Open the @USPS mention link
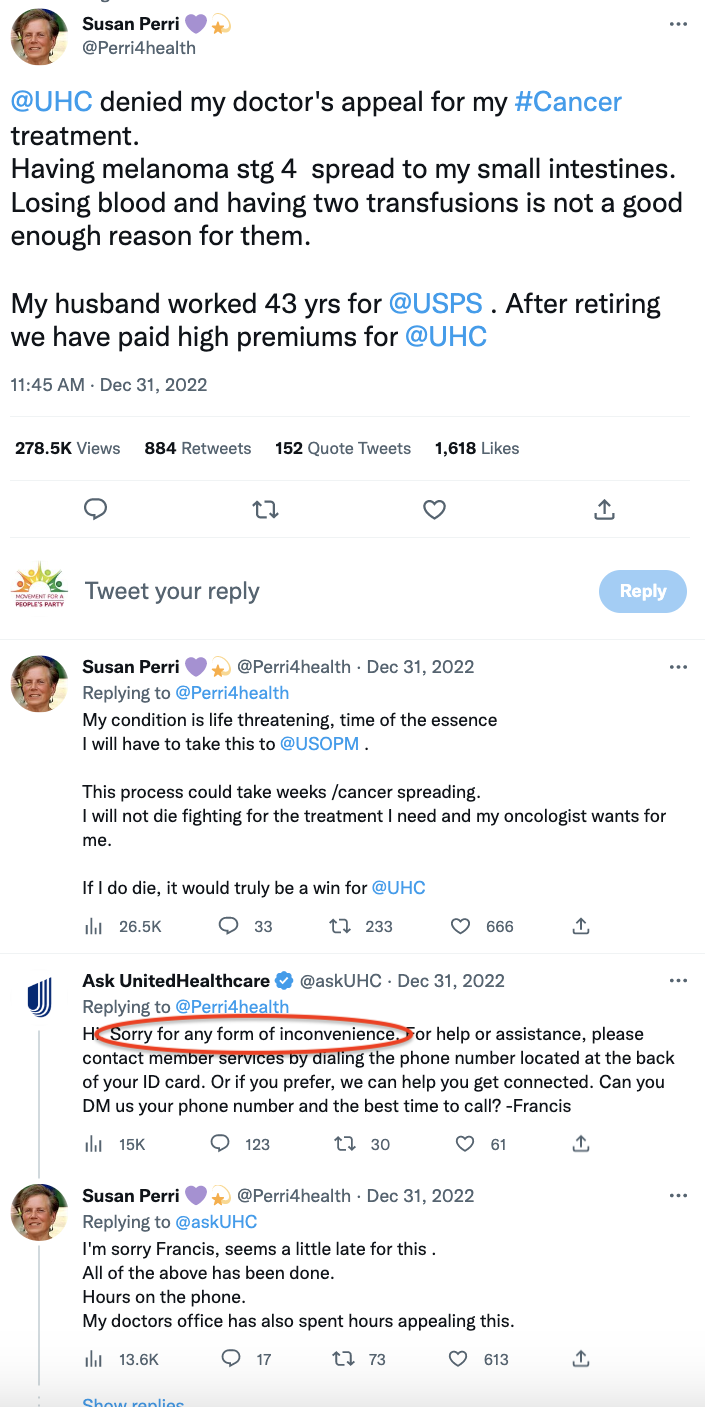 [436, 303]
